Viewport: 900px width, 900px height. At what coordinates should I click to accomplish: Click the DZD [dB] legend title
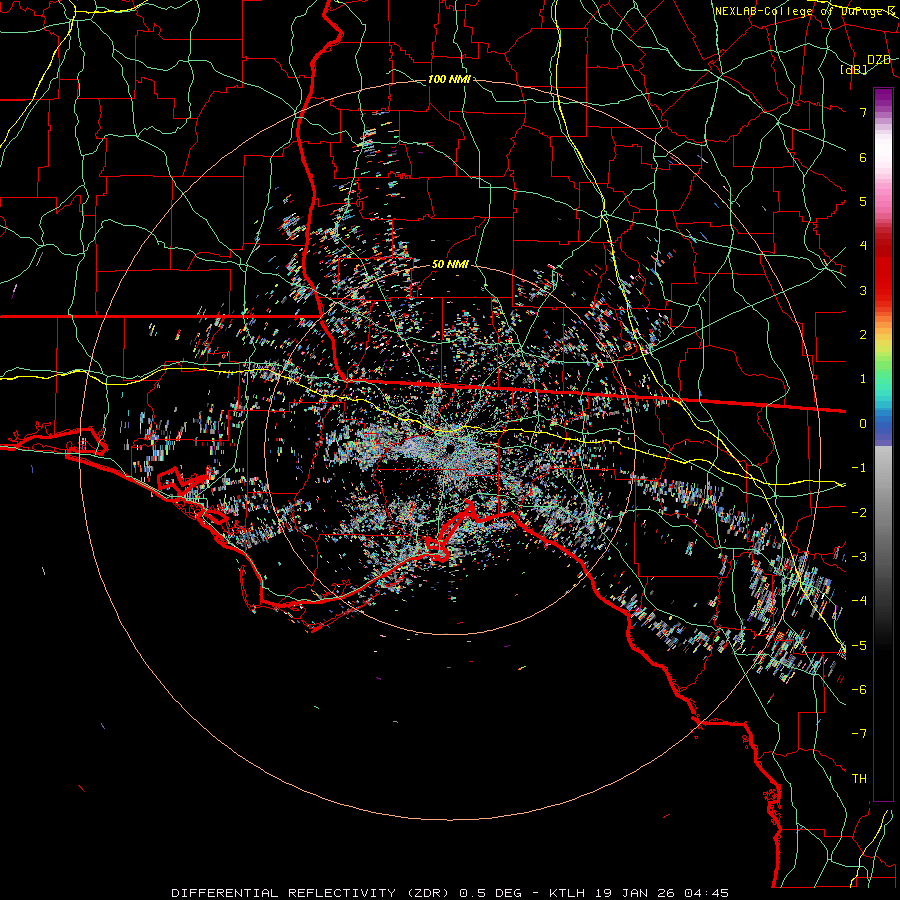tap(866, 64)
